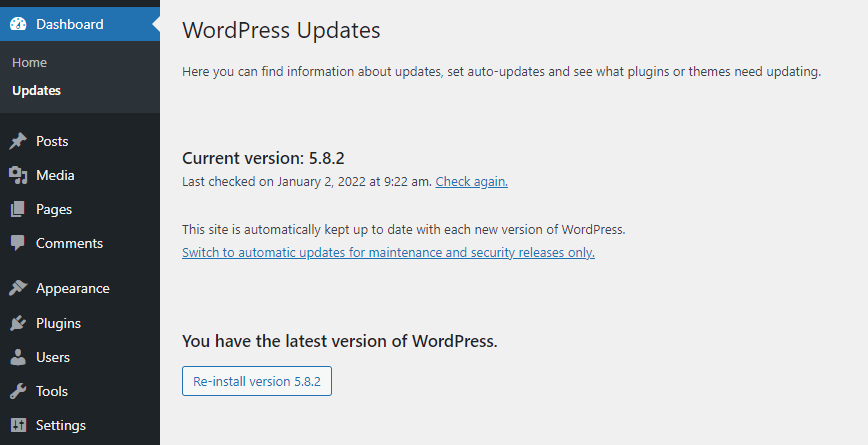Click the stacked pages icon for Pages
The image size is (868, 445).
[x=18, y=209]
